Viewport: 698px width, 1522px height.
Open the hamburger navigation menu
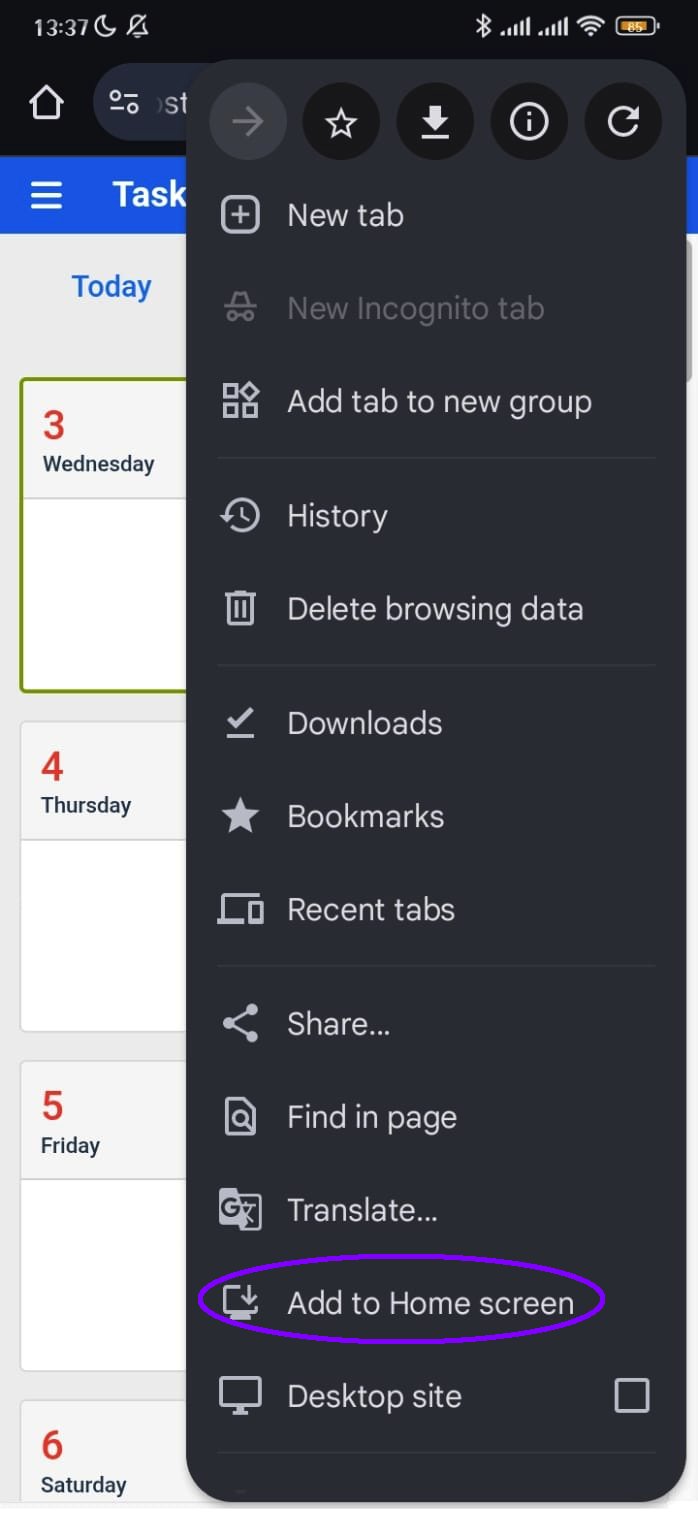click(46, 195)
